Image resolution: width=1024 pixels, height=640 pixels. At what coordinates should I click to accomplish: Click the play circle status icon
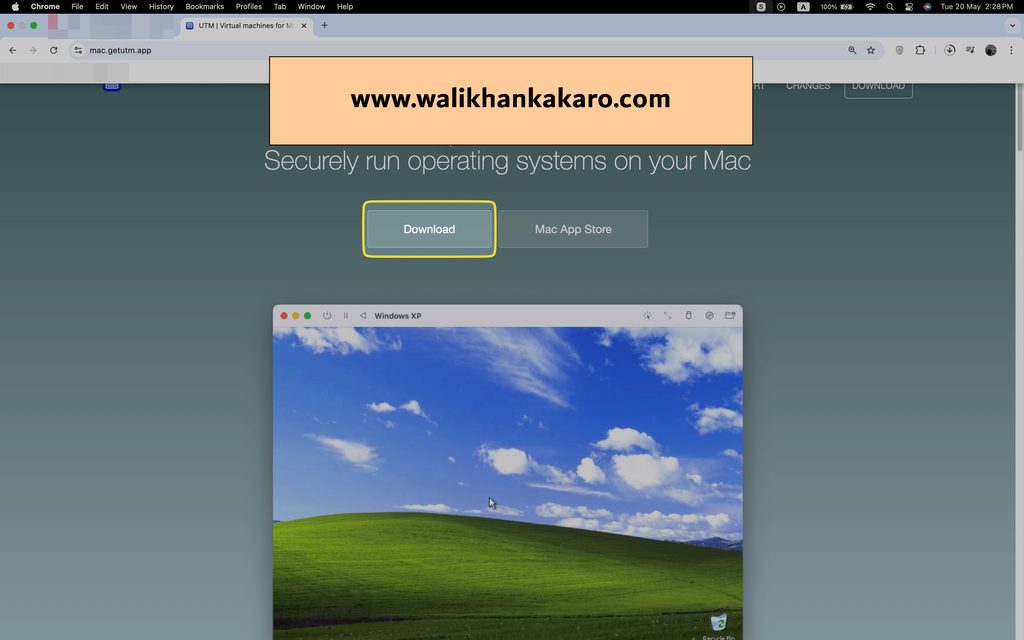pyautogui.click(x=781, y=7)
